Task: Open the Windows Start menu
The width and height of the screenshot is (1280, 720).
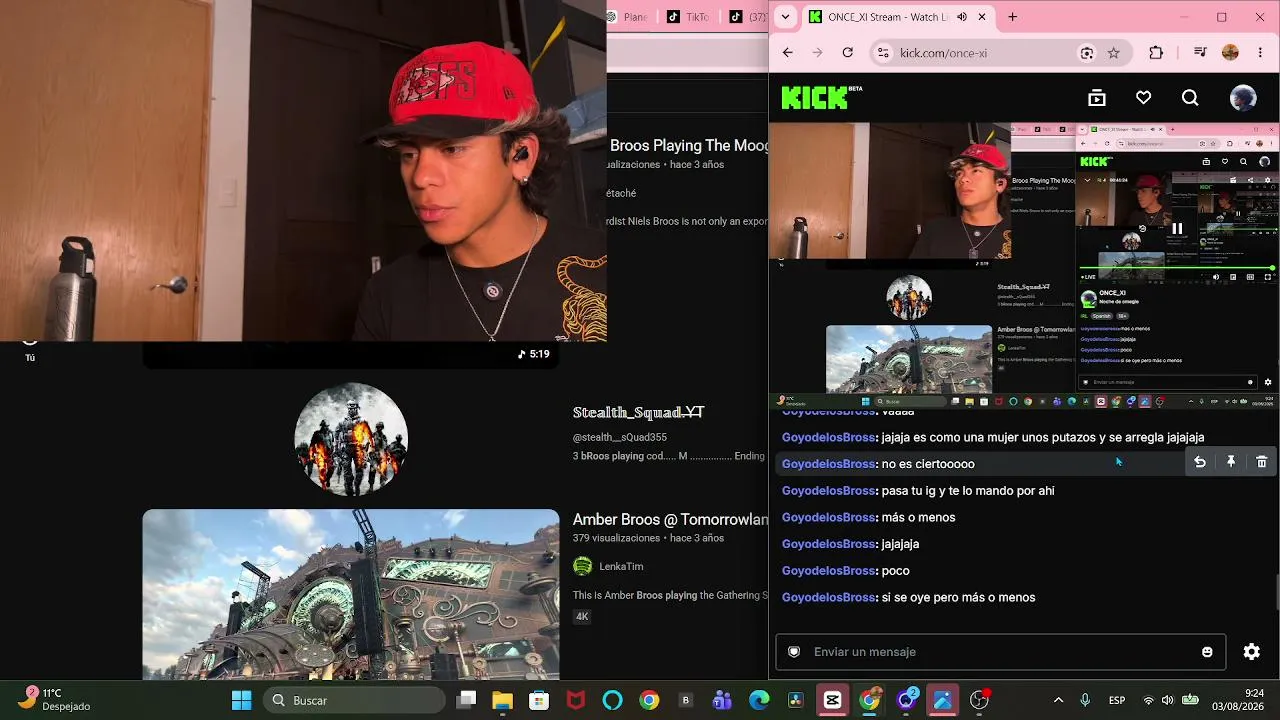Action: (241, 700)
